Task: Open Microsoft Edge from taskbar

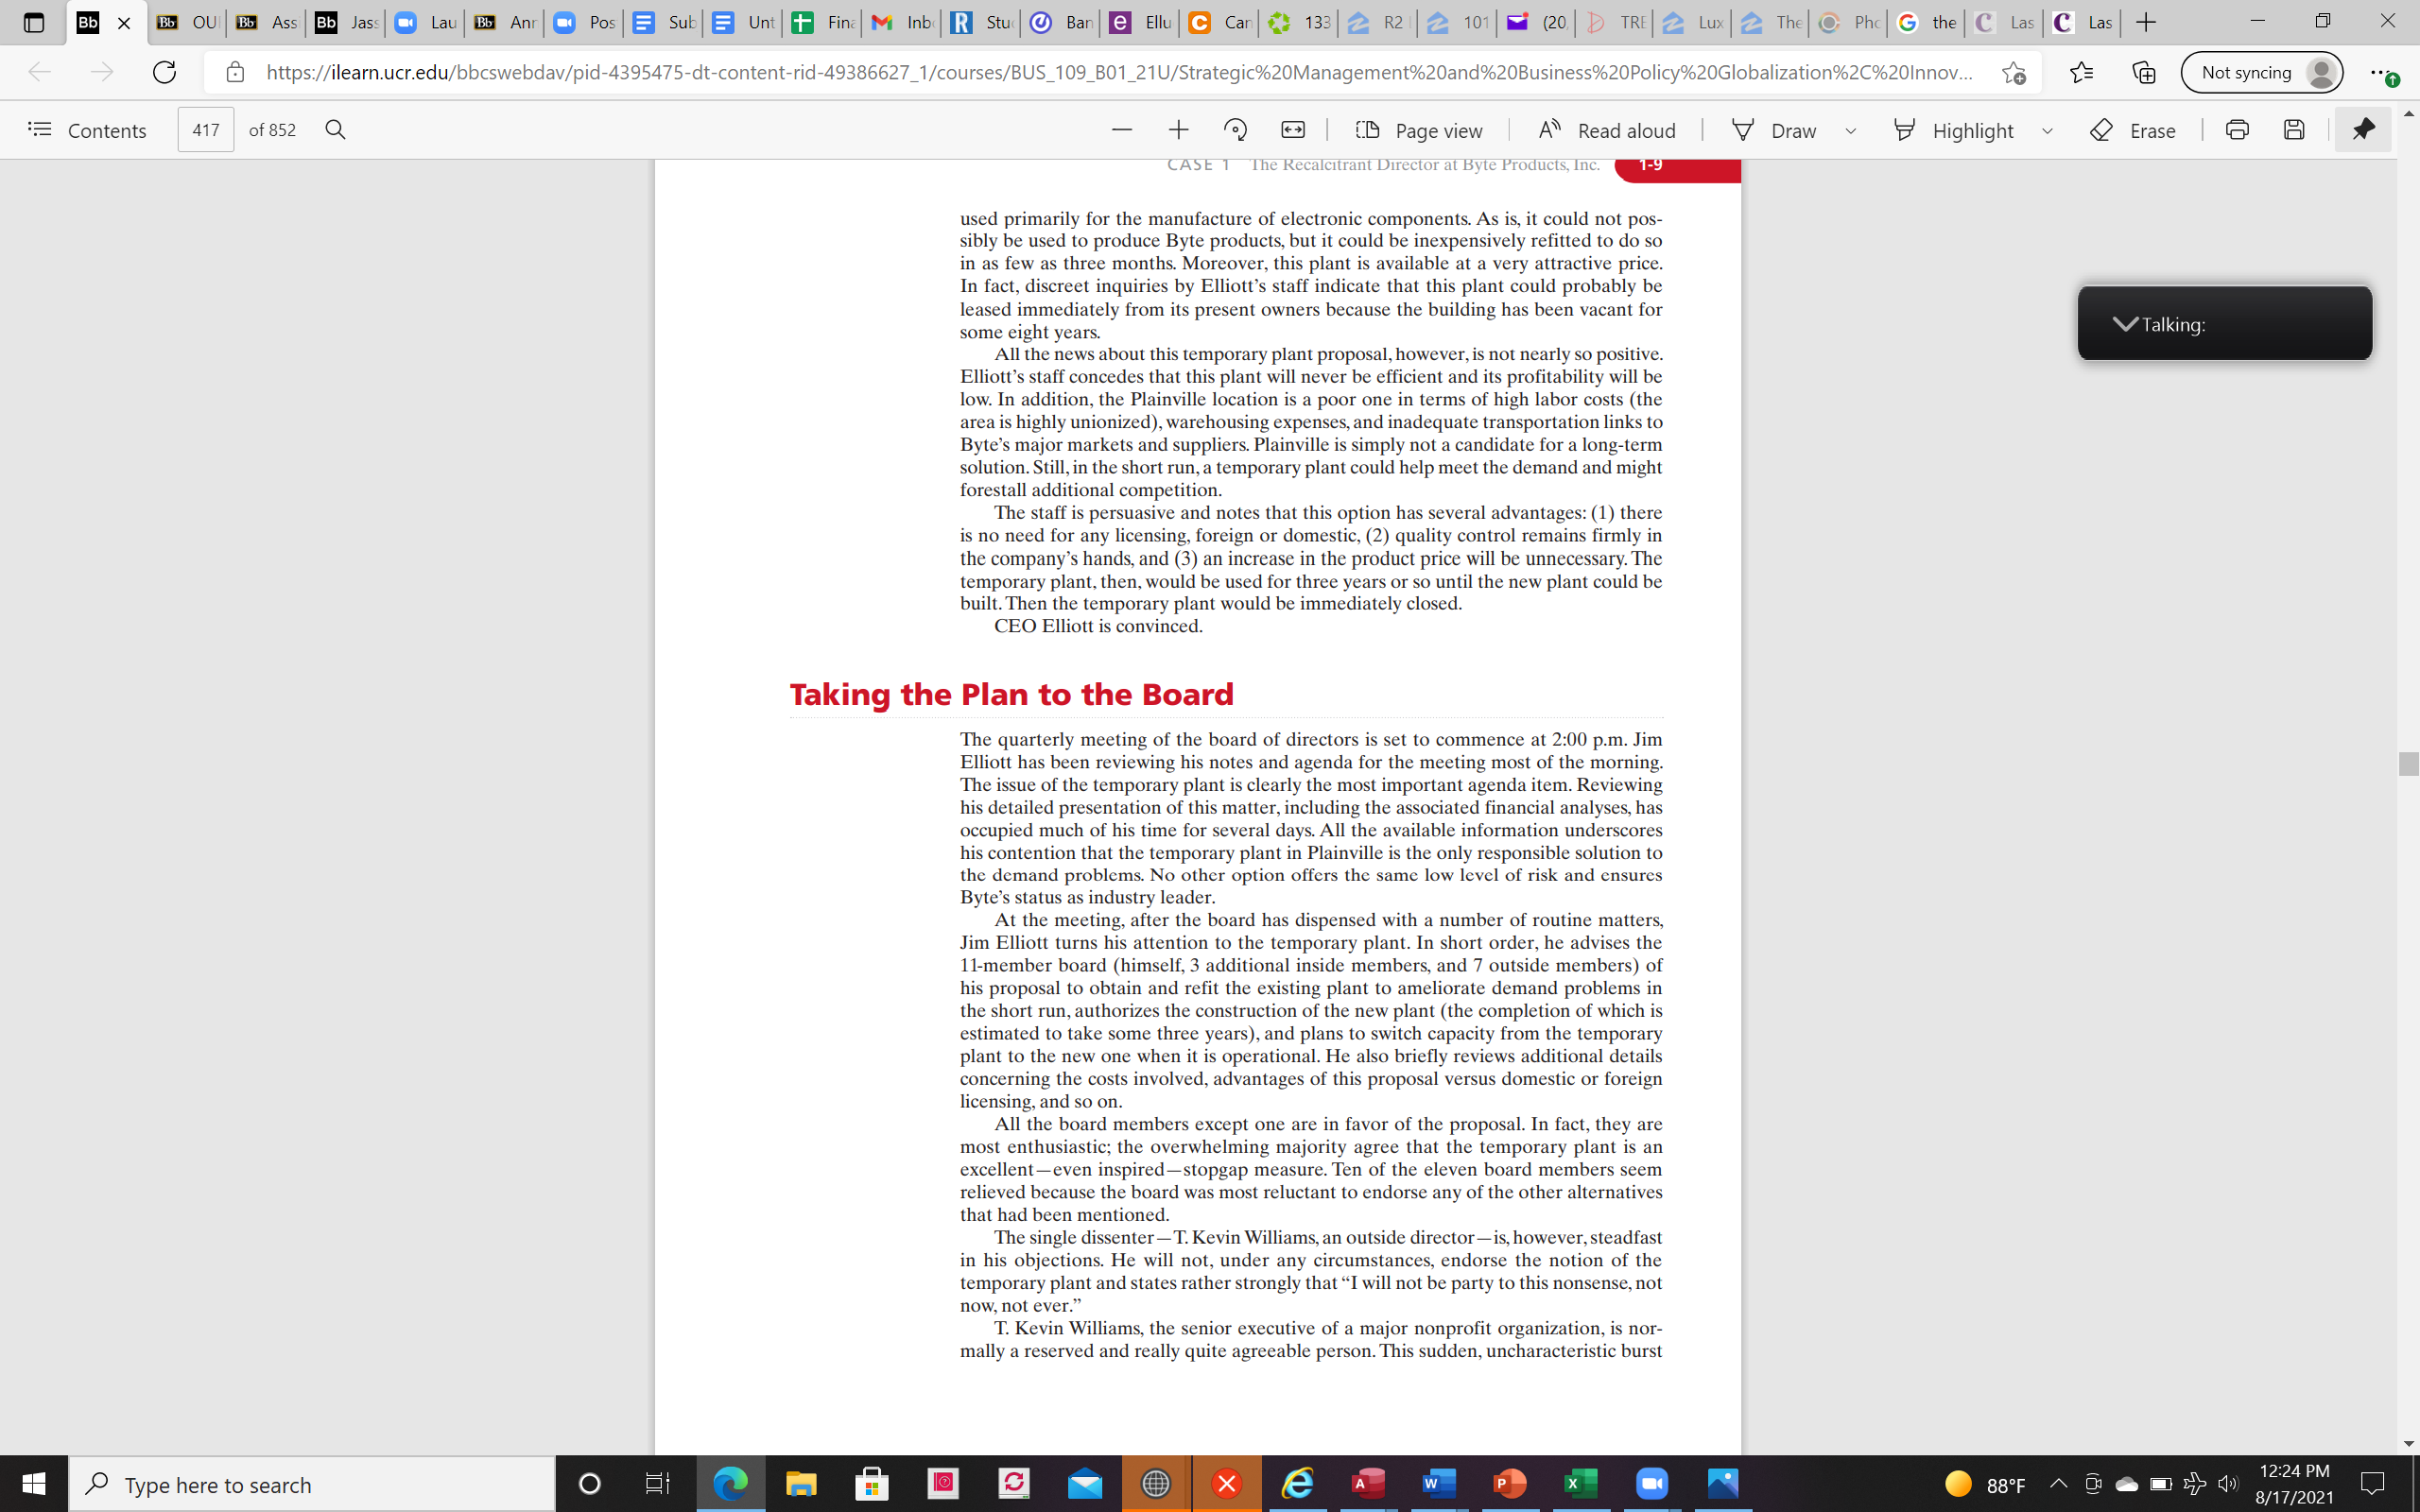Action: pyautogui.click(x=730, y=1484)
